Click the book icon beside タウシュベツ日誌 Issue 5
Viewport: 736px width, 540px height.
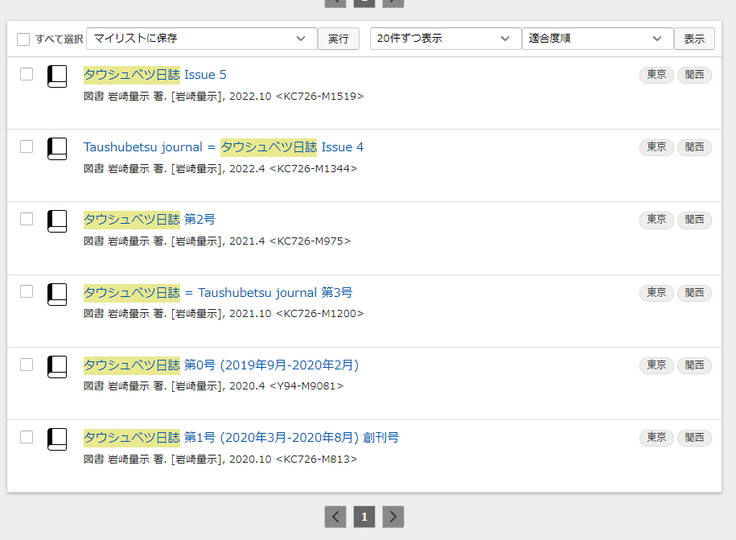pyautogui.click(x=57, y=77)
